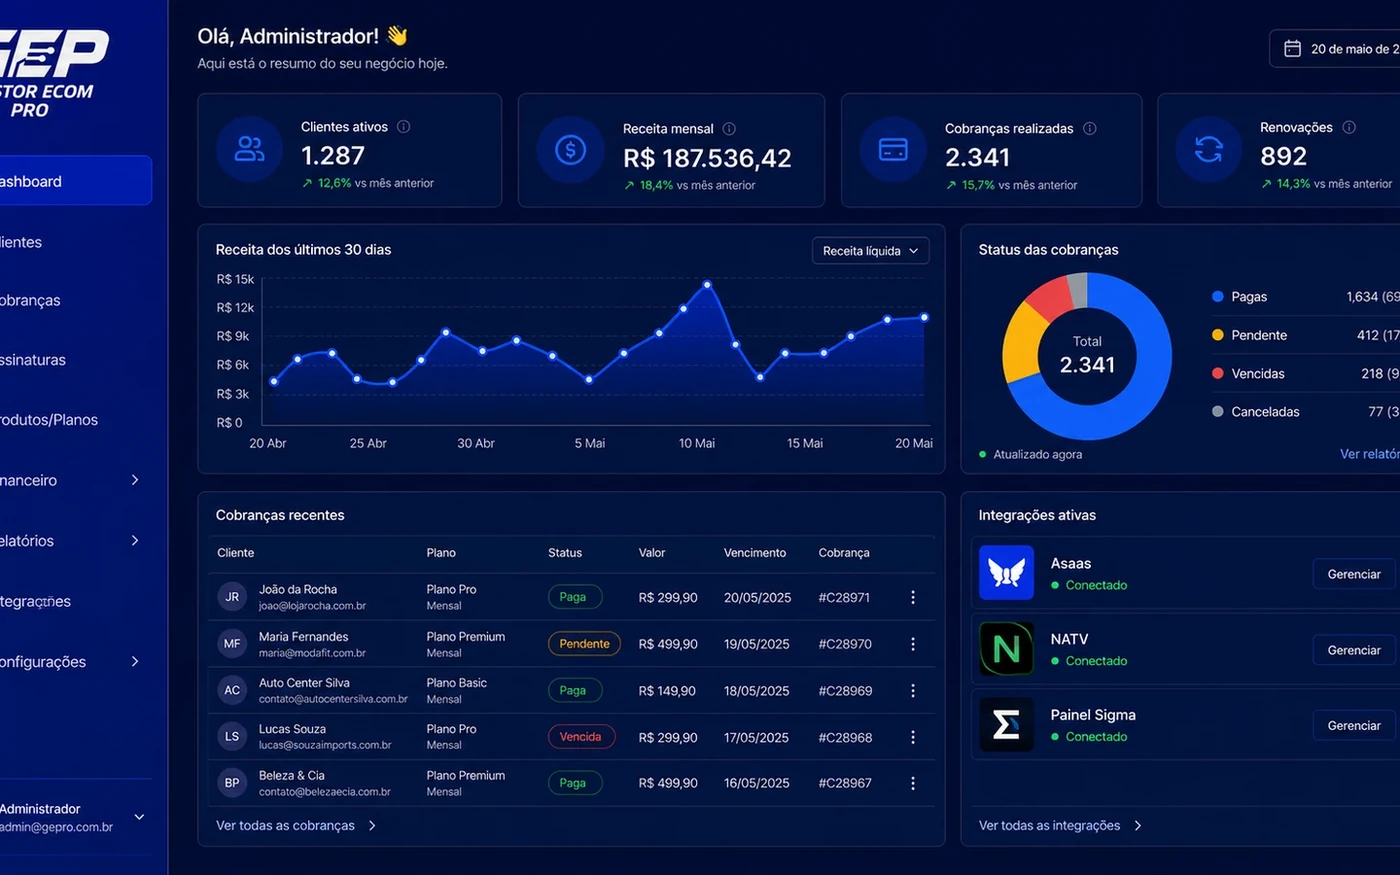Click the Asaas integration logo

(1006, 572)
